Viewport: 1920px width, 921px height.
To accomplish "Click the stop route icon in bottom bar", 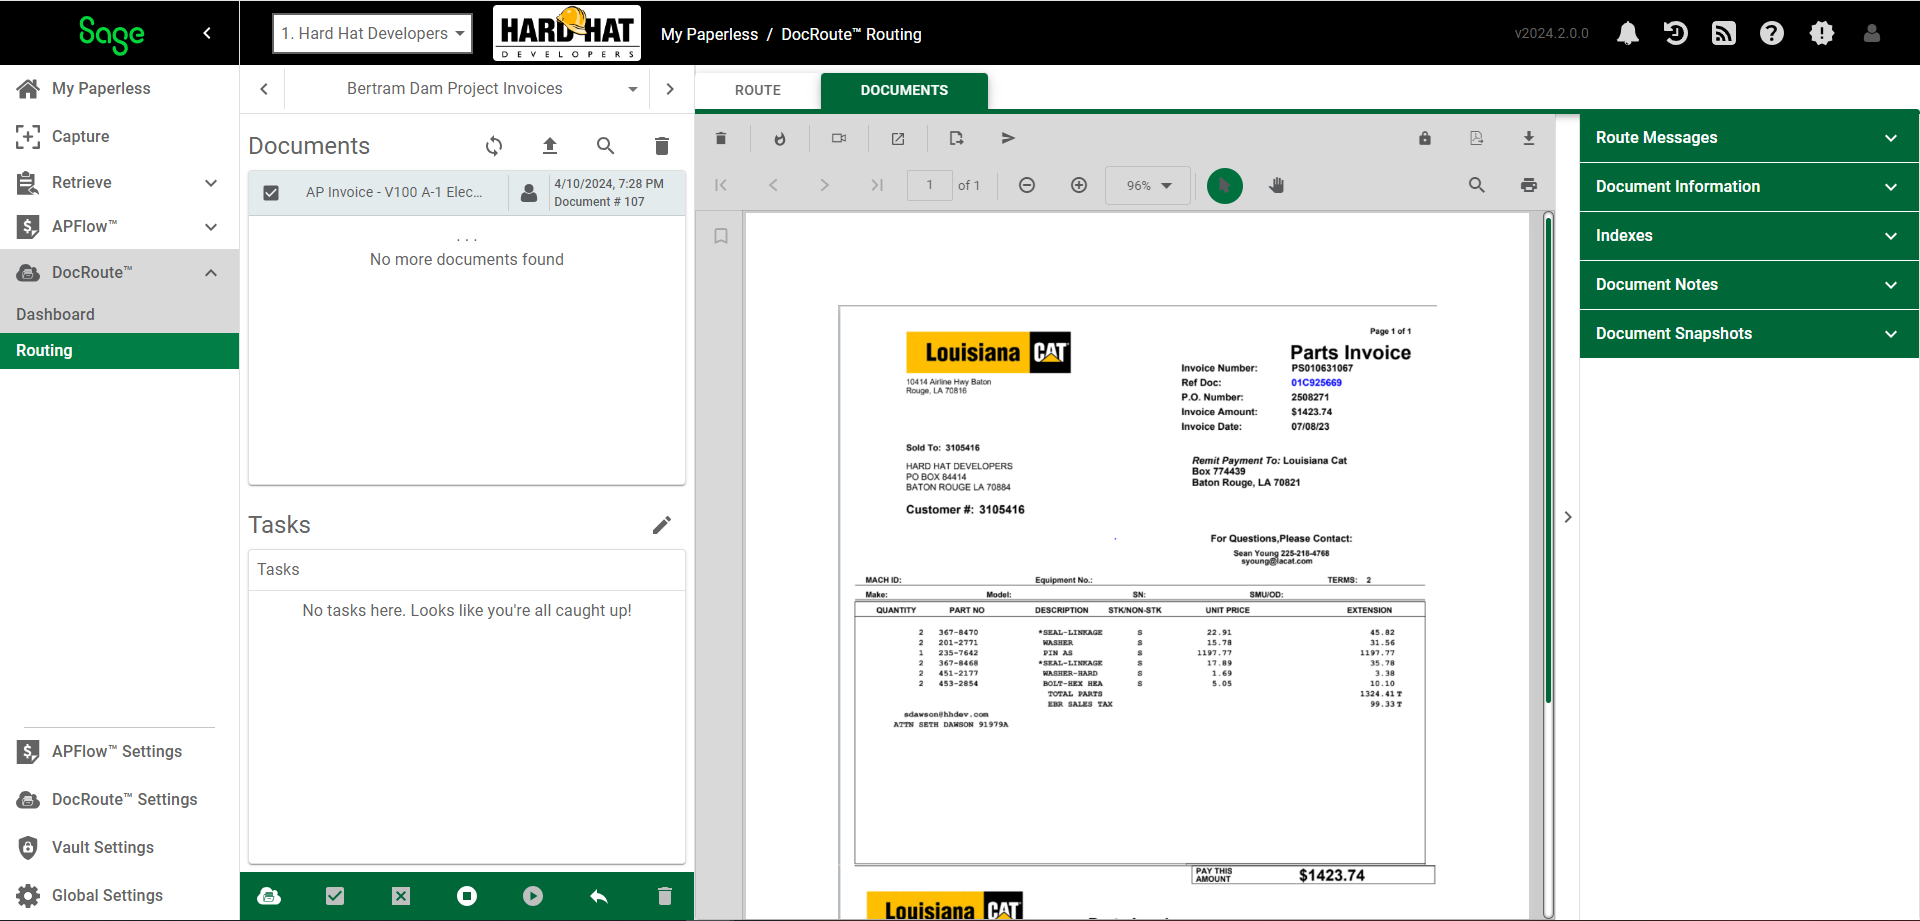I will (467, 896).
